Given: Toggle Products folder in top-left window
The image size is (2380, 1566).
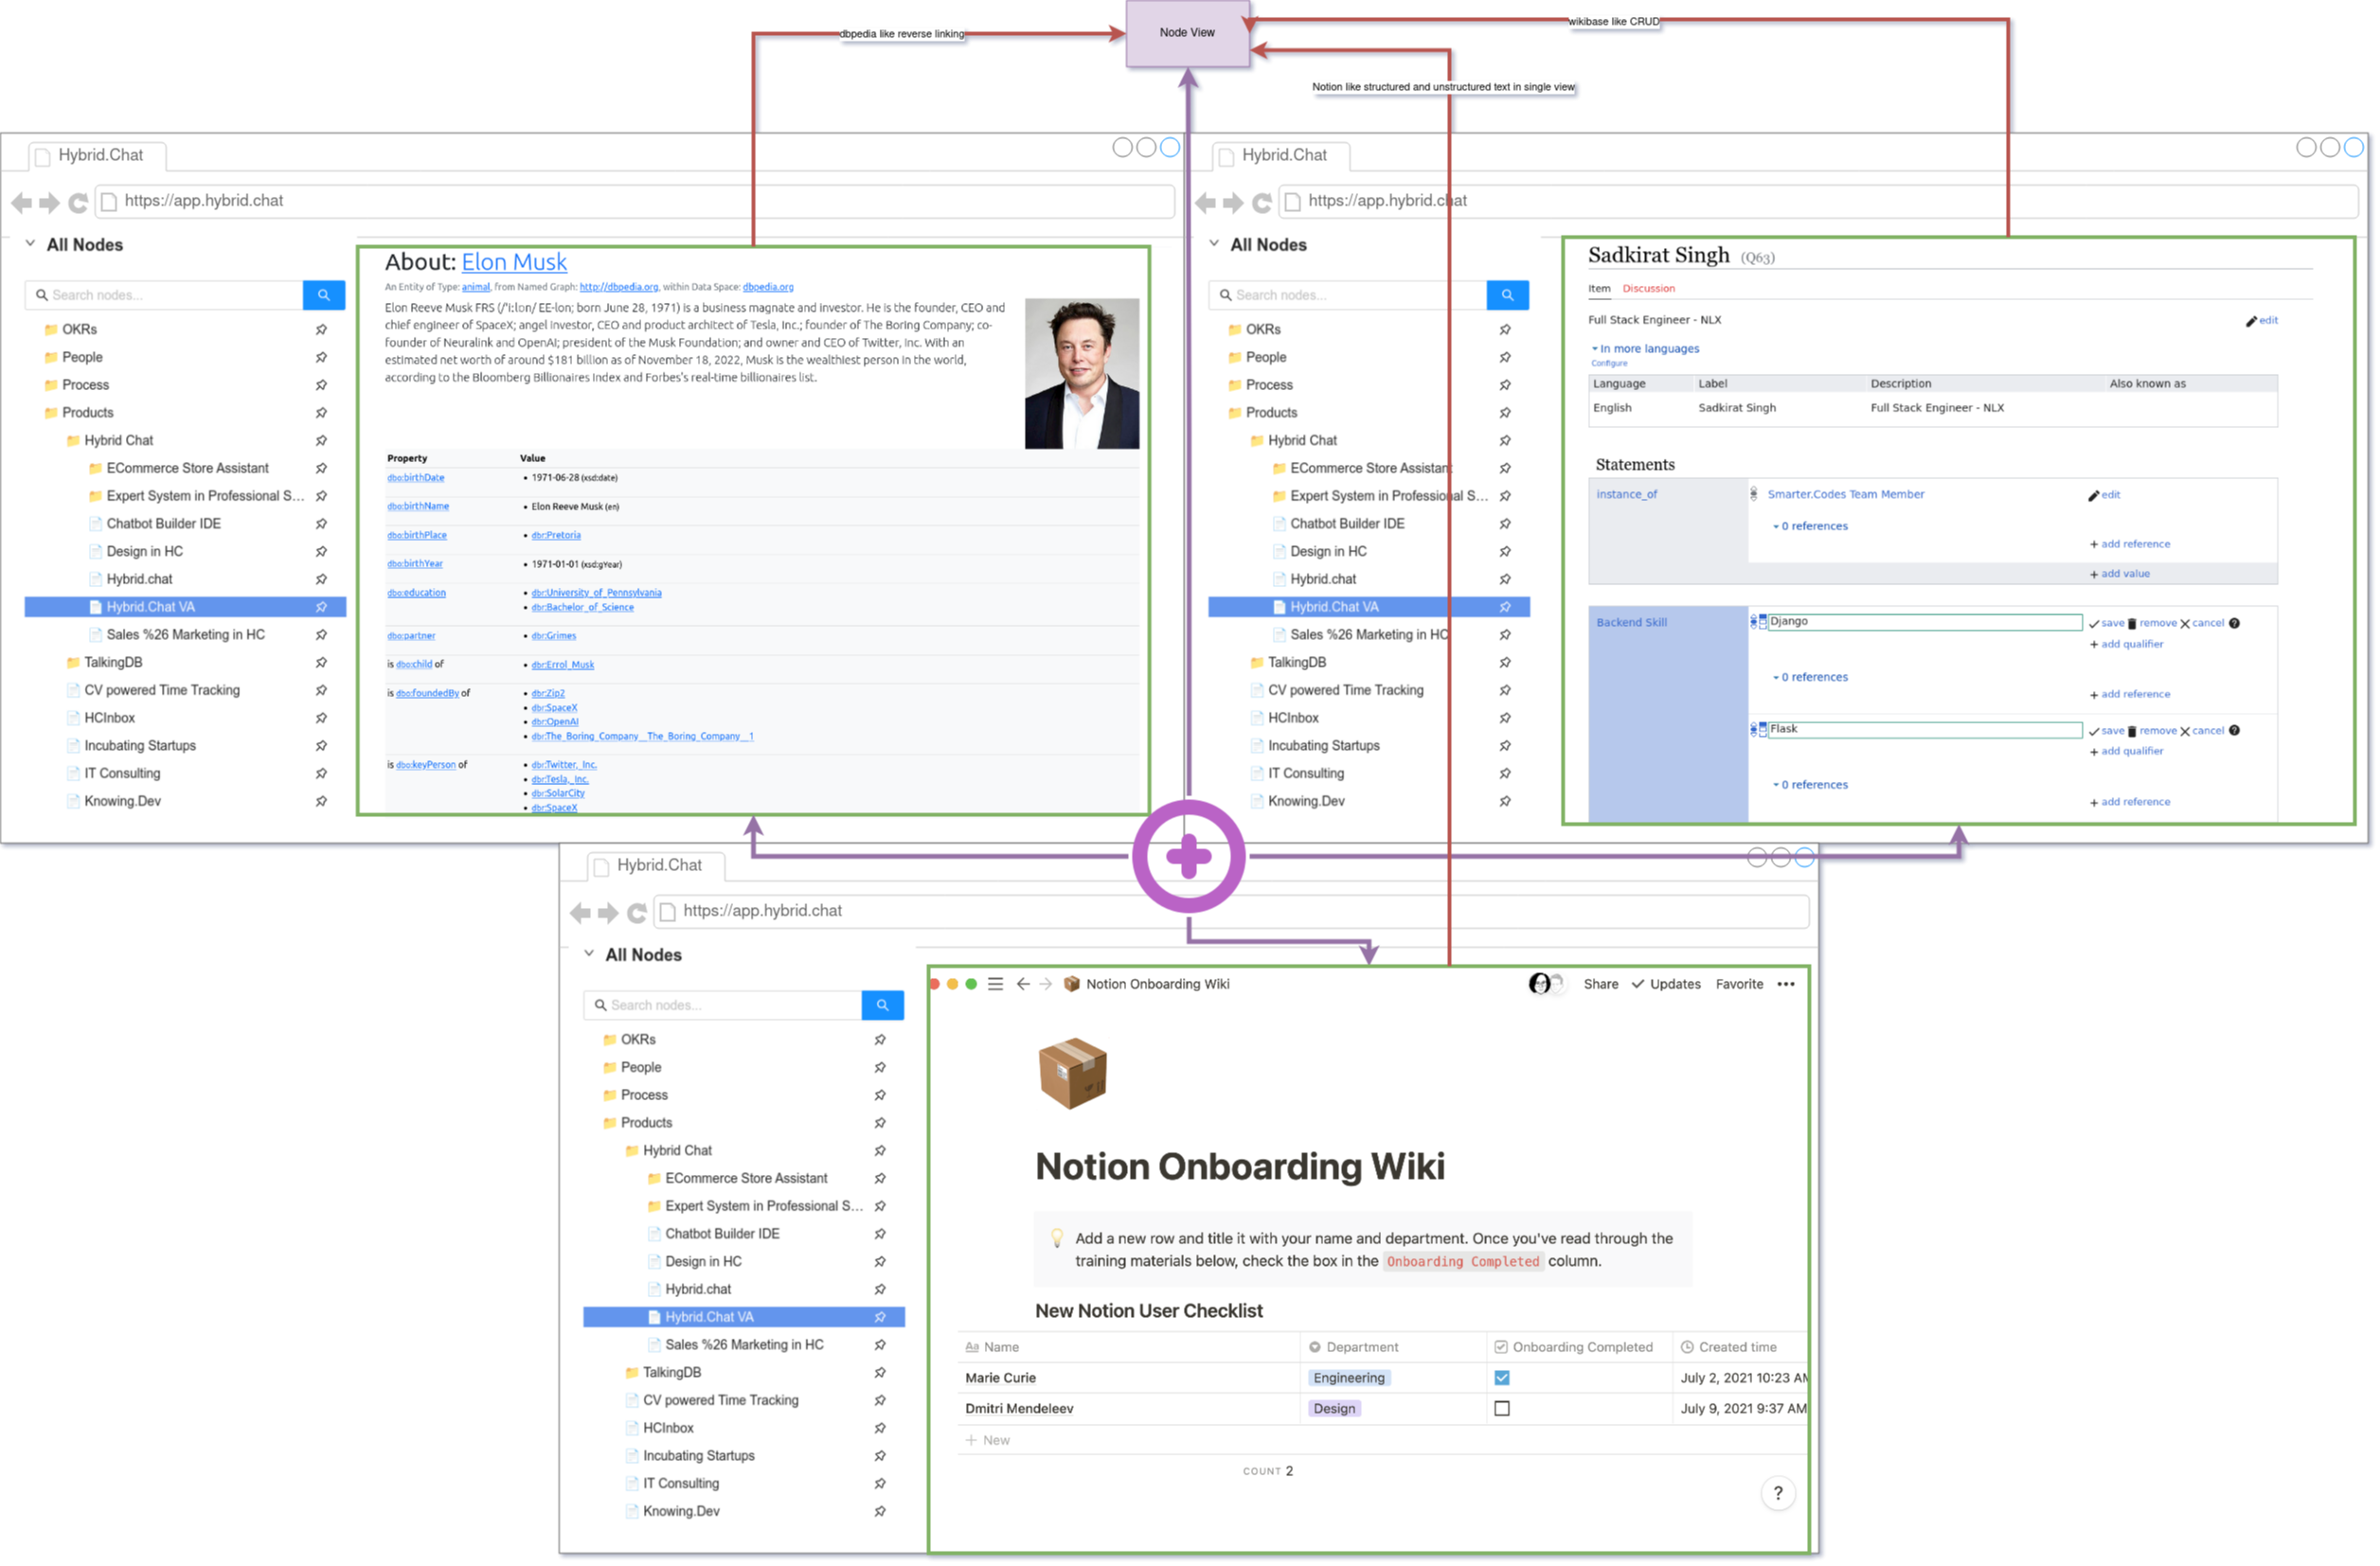Looking at the screenshot, I should (x=79, y=413).
